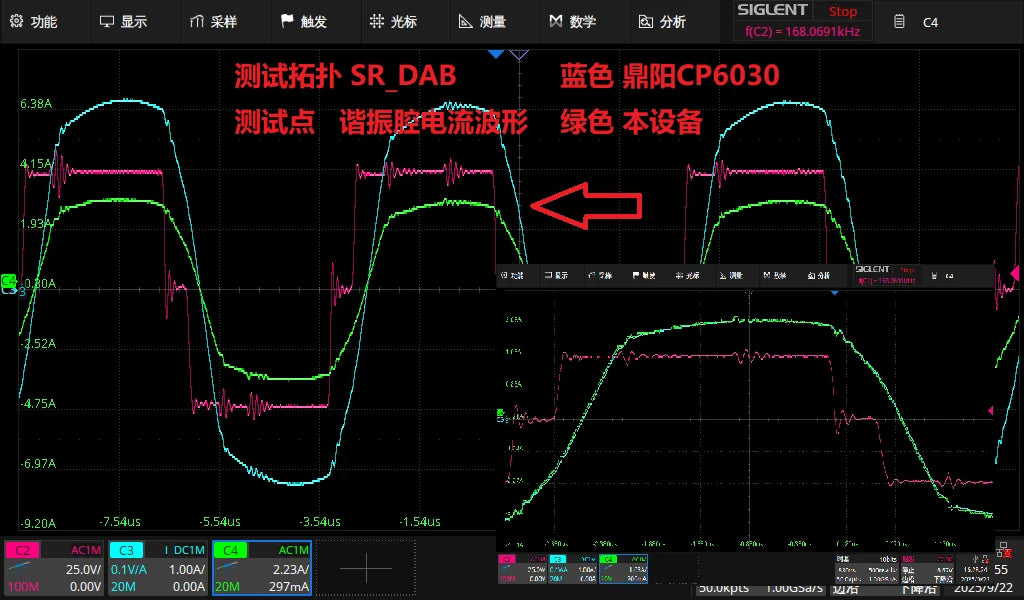1024x600 pixels.
Task: Click the C2 channel box in the inset screenshot
Action: point(523,569)
